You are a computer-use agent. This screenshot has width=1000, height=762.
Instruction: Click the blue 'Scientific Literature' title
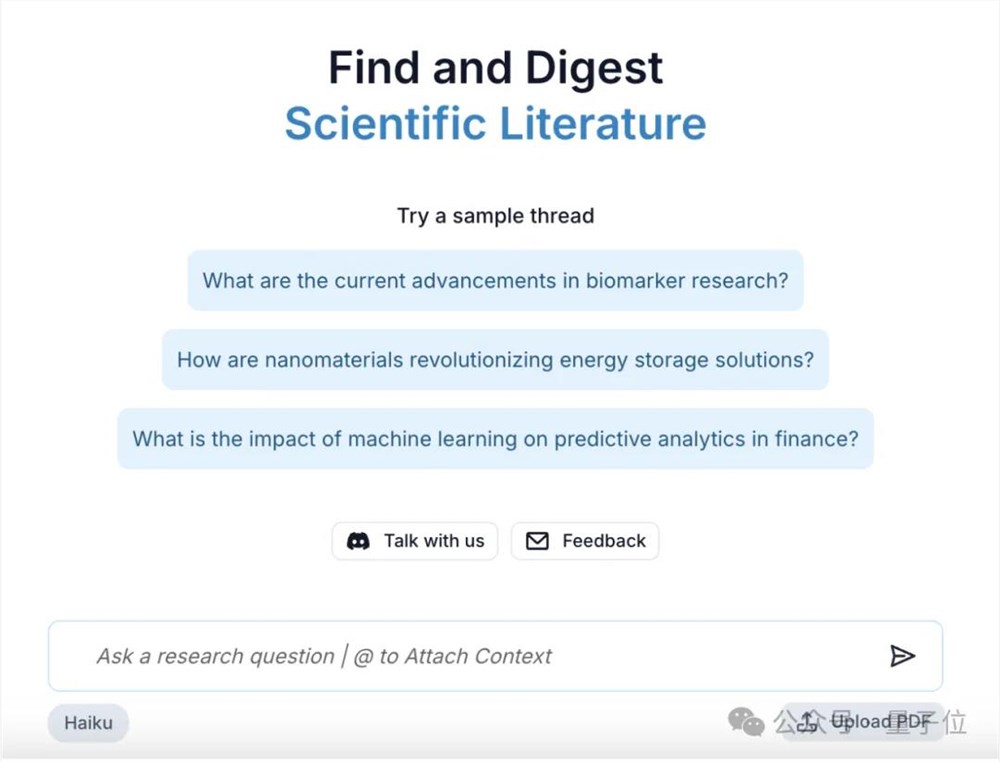pos(495,124)
